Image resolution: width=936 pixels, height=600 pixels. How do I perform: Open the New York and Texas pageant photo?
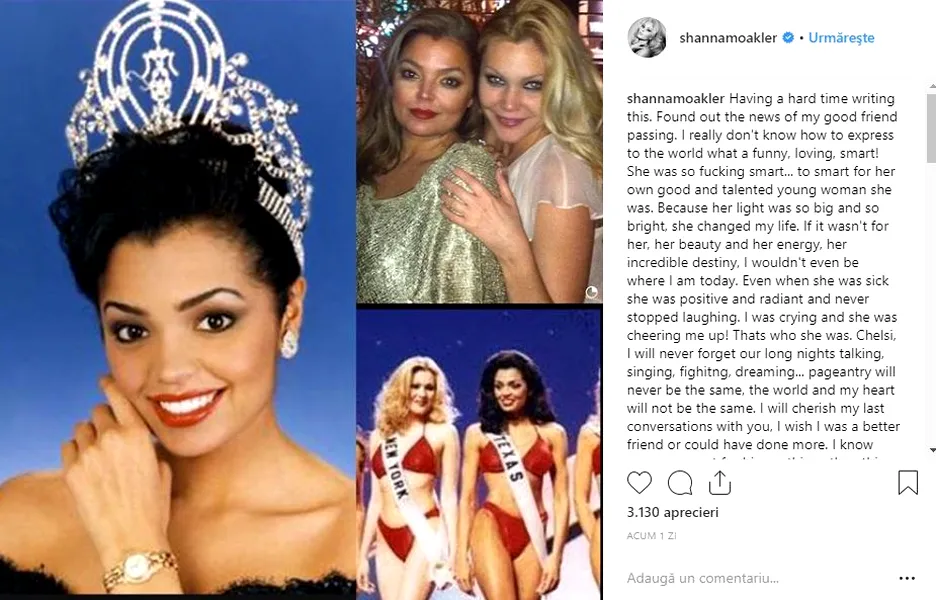[479, 454]
